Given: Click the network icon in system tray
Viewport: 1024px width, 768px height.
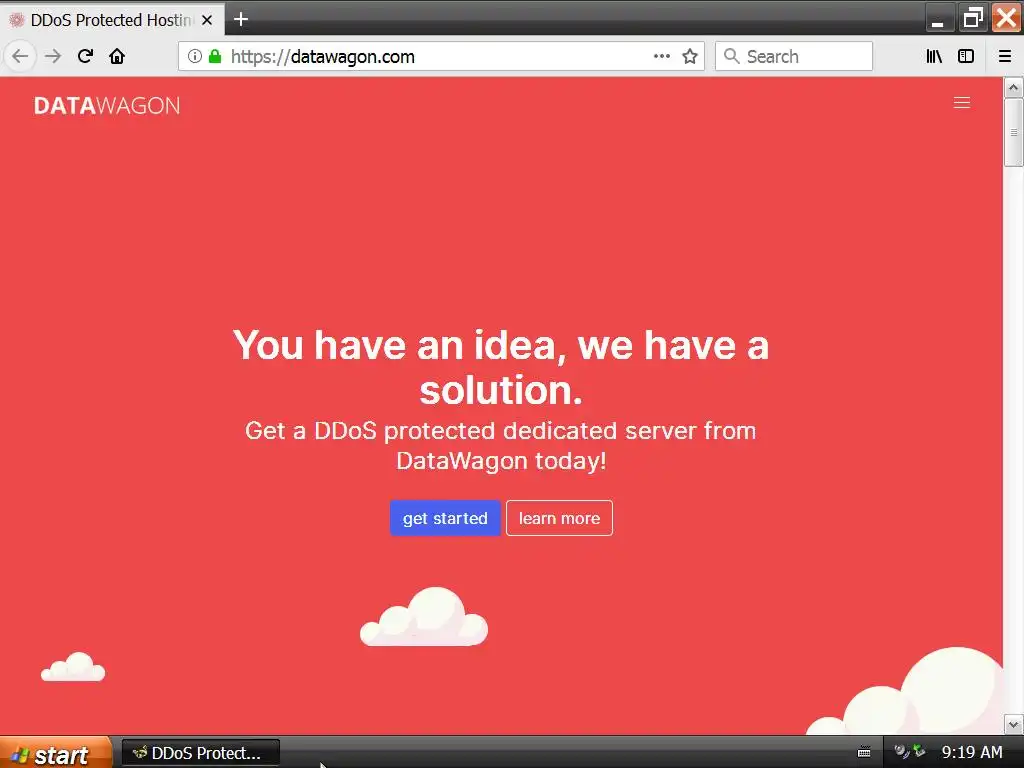Looking at the screenshot, I should coord(919,751).
